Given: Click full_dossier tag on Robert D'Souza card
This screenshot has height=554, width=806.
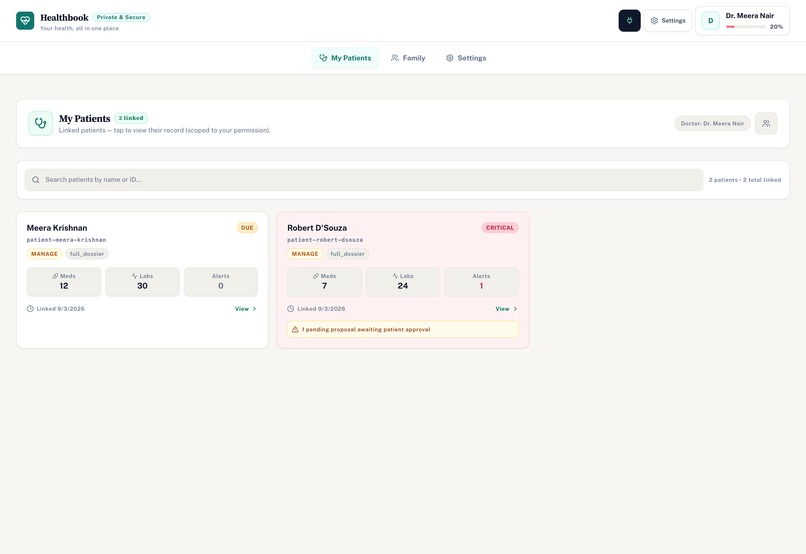Looking at the screenshot, I should 347,254.
